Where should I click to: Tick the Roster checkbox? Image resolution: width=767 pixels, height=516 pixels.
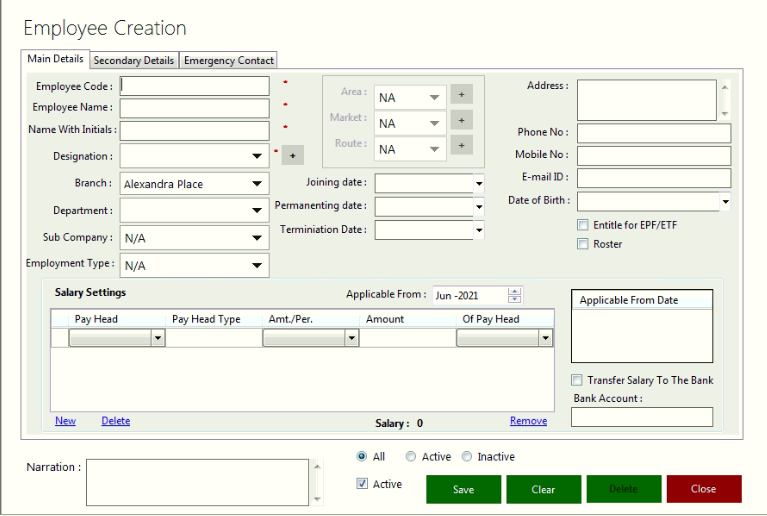(x=583, y=244)
